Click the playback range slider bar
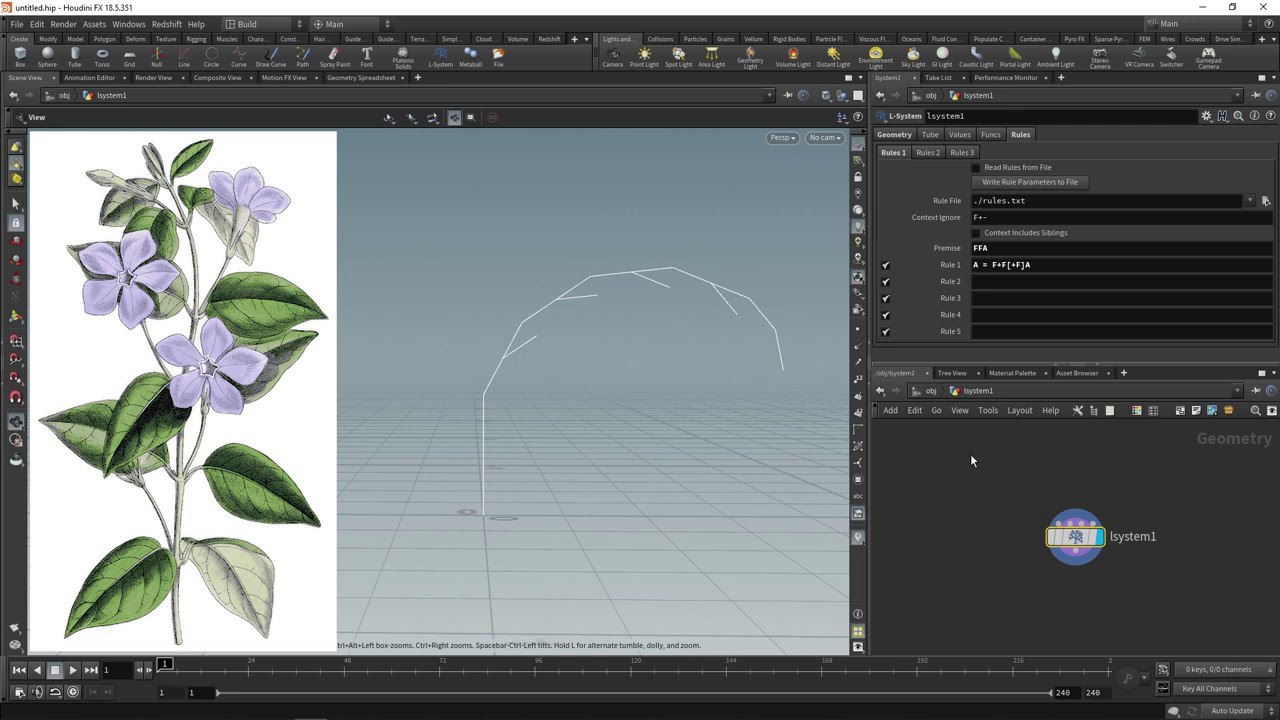This screenshot has height=720, width=1280. 635,693
